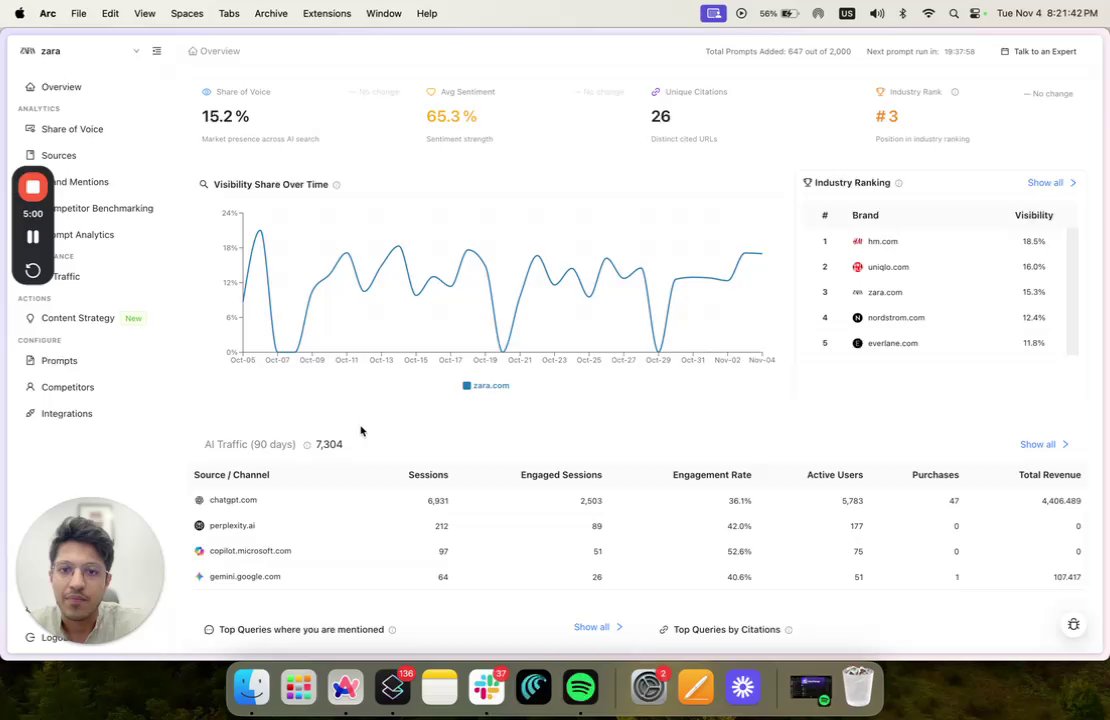Image resolution: width=1110 pixels, height=720 pixels.
Task: Toggle the zara.com legend series on chart
Action: [x=486, y=386]
